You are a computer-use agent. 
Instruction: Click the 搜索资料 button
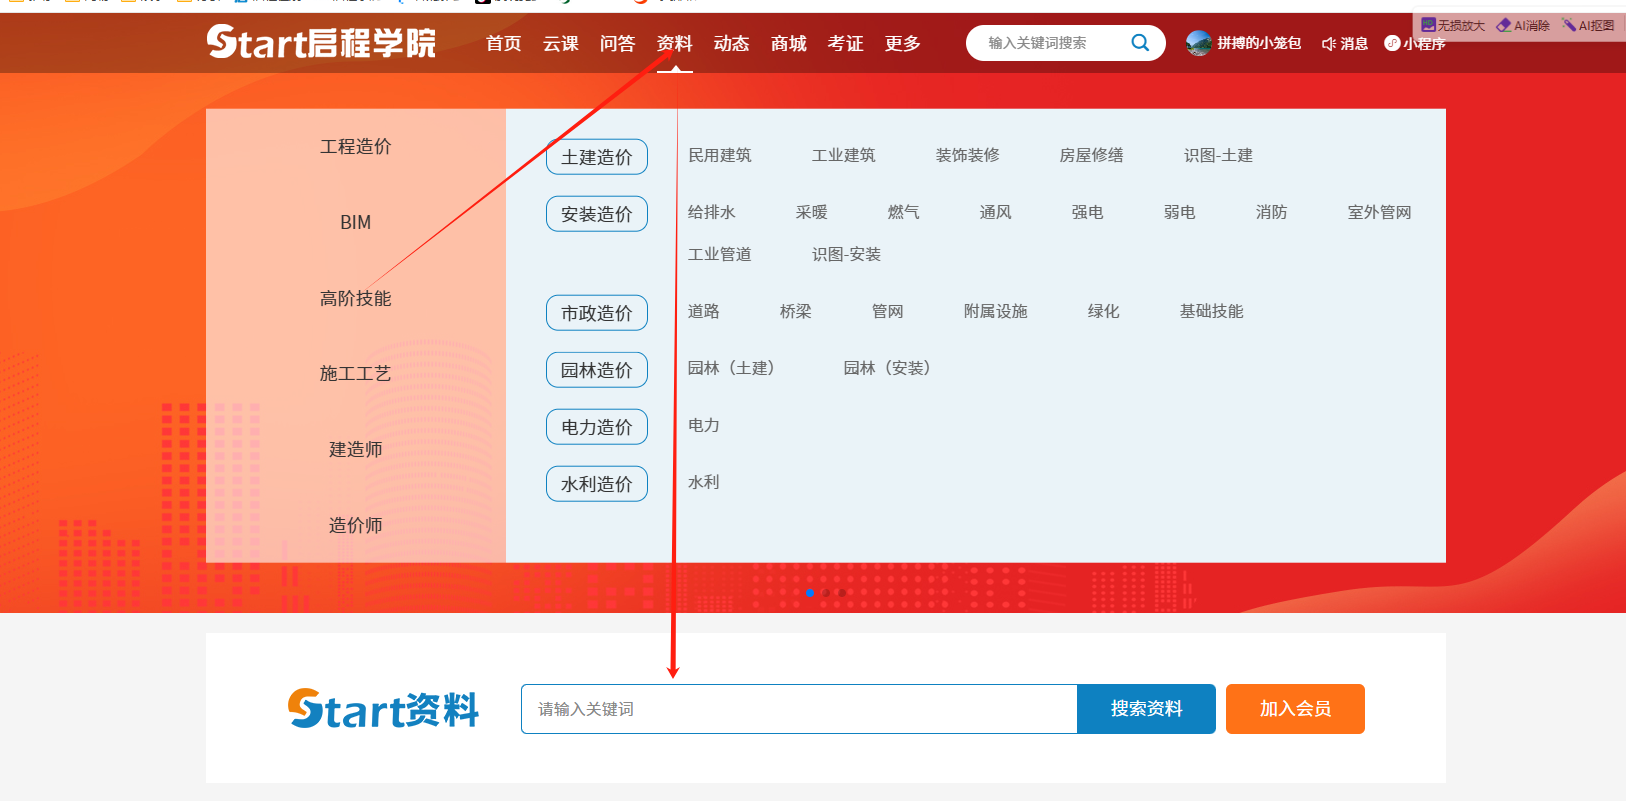tap(1147, 709)
